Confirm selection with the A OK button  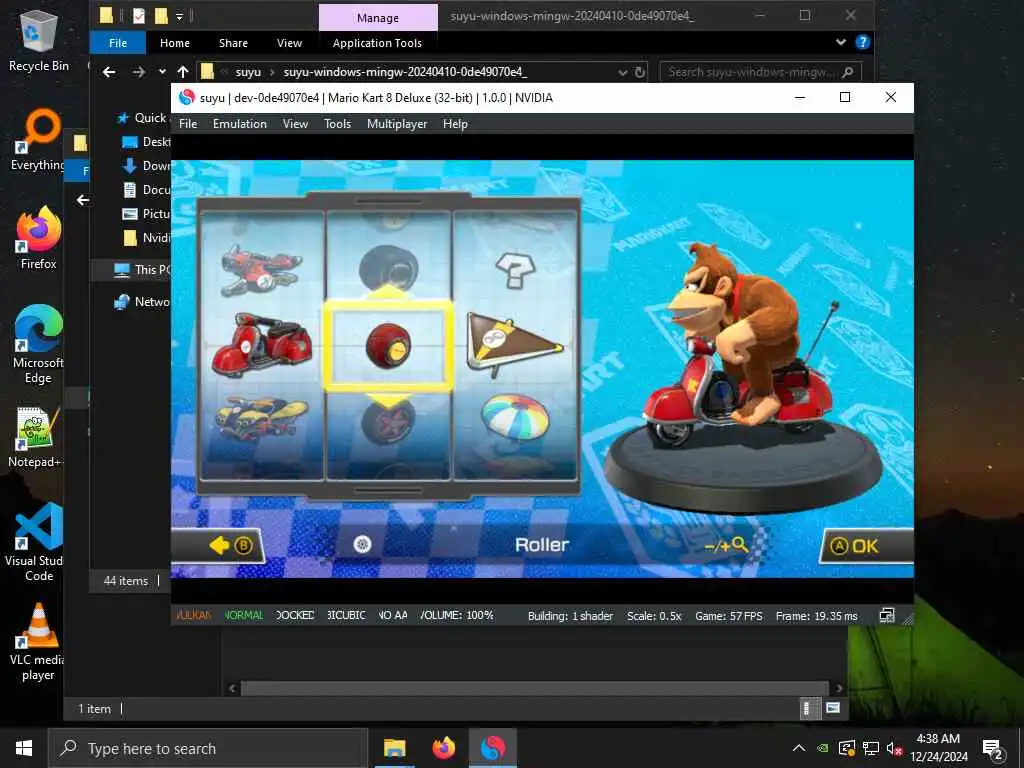[866, 545]
